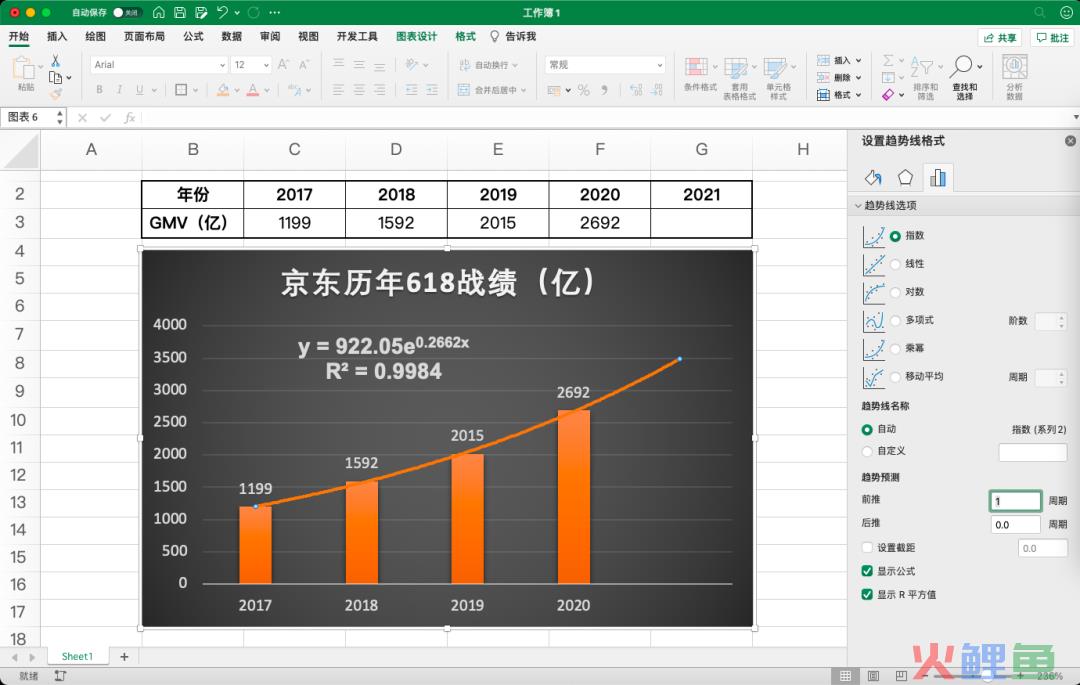The width and height of the screenshot is (1080, 685).
Task: Select the 线性 trendline radio button
Action: click(895, 264)
